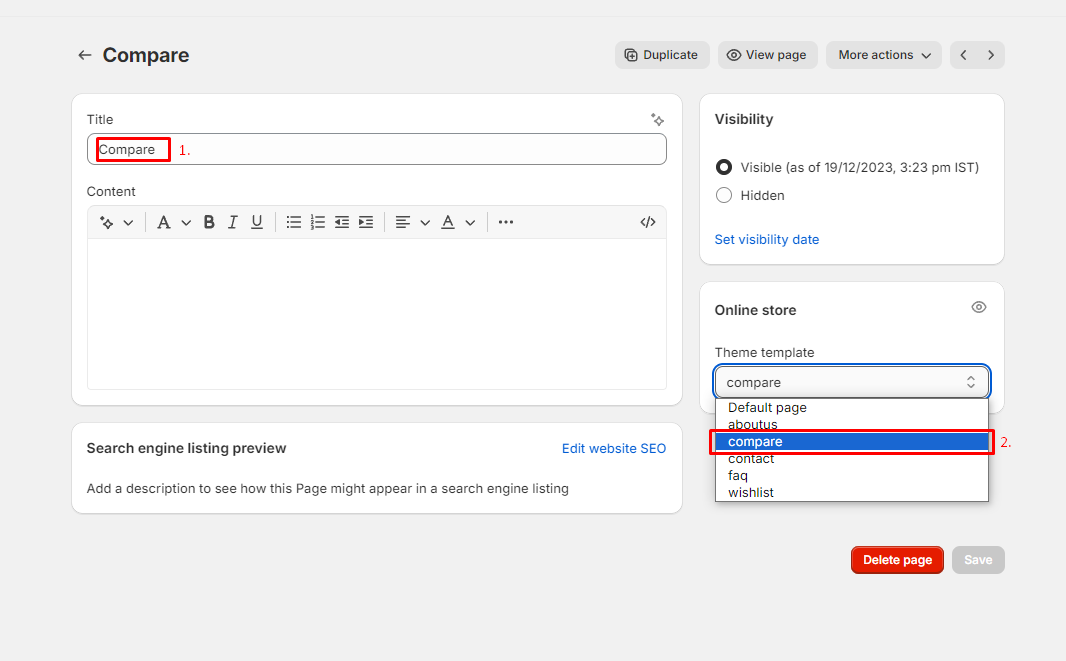
Task: Open more formatting options ellipsis
Action: pyautogui.click(x=506, y=222)
